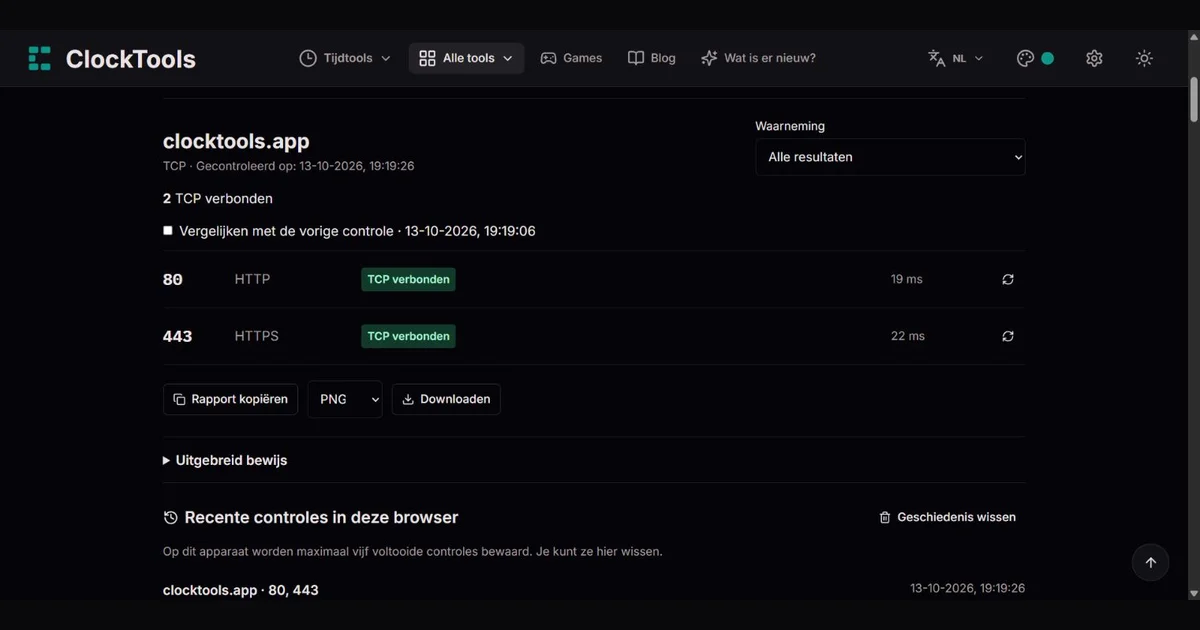This screenshot has width=1200, height=630.
Task: Click the sparkle icon beside Wat is er nieuw
Action: (709, 58)
